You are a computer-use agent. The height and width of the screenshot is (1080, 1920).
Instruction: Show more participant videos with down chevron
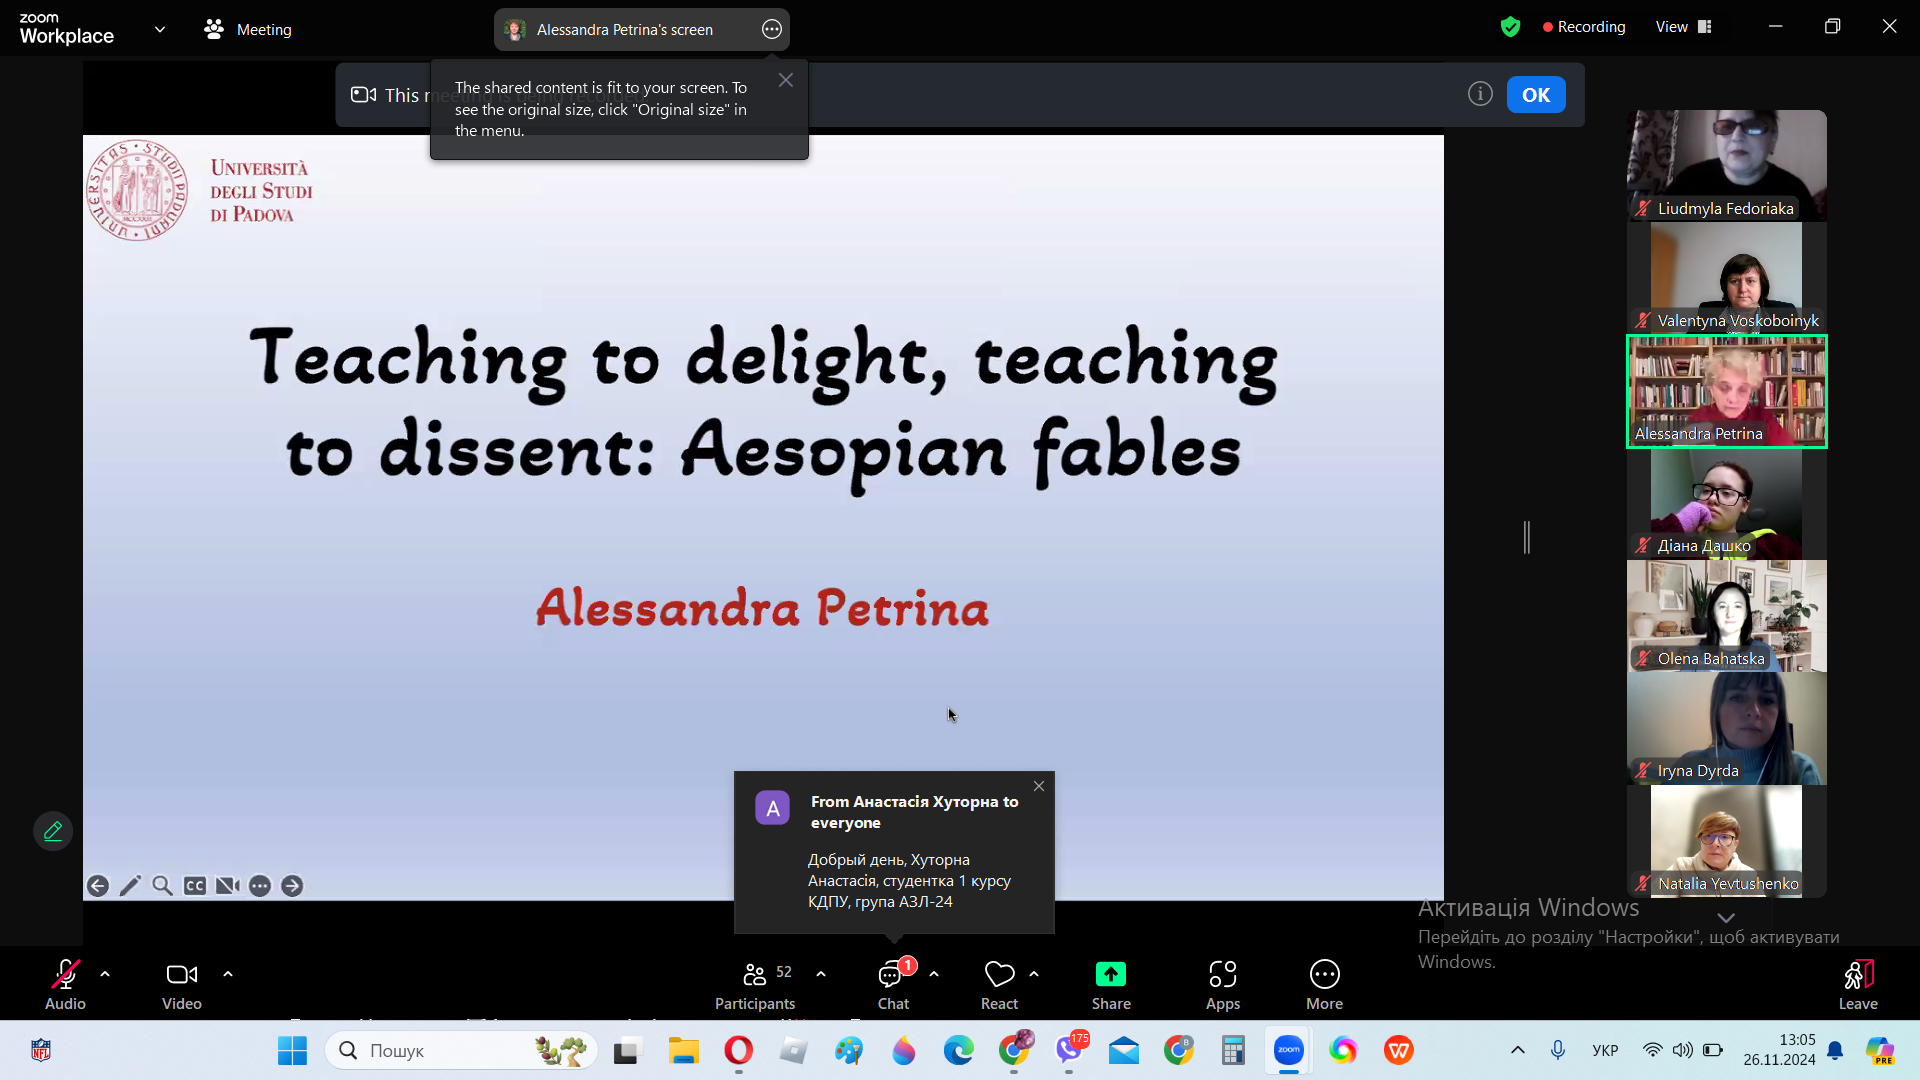click(1726, 918)
